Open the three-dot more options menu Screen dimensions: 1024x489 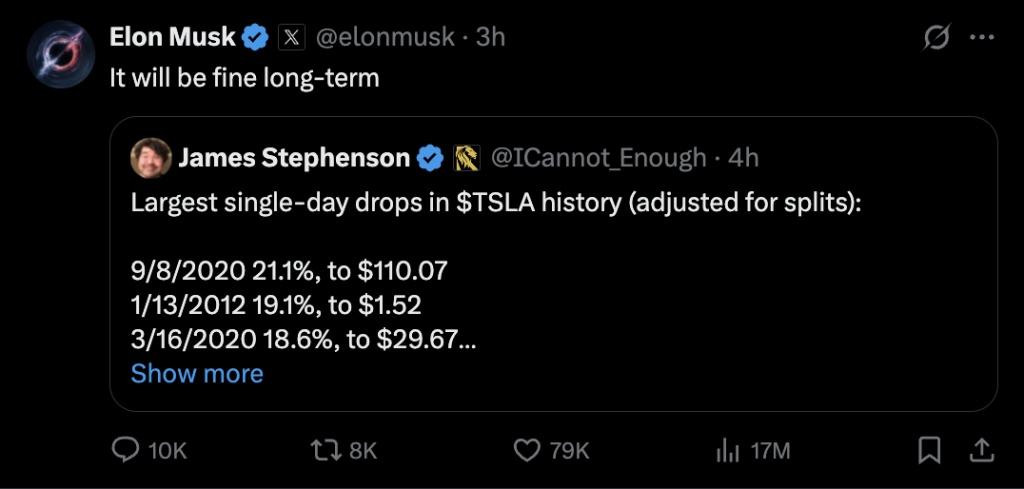point(983,38)
